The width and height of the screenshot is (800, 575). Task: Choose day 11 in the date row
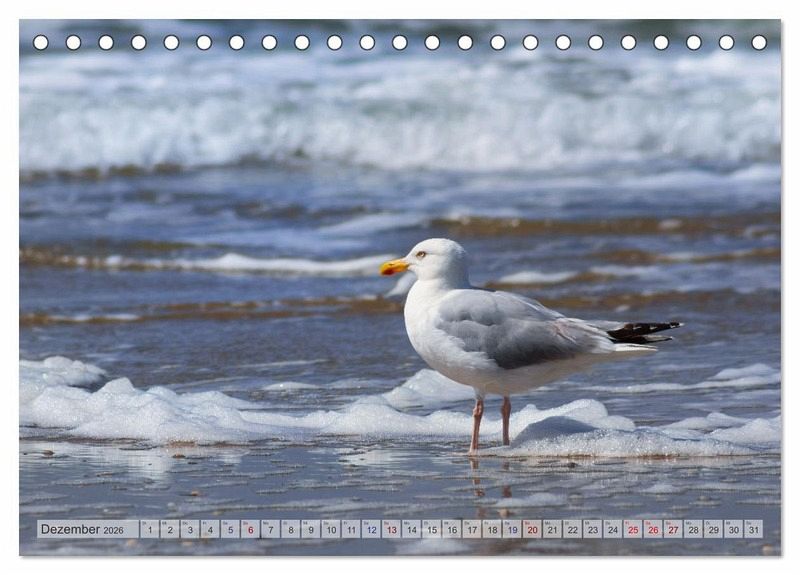(351, 529)
